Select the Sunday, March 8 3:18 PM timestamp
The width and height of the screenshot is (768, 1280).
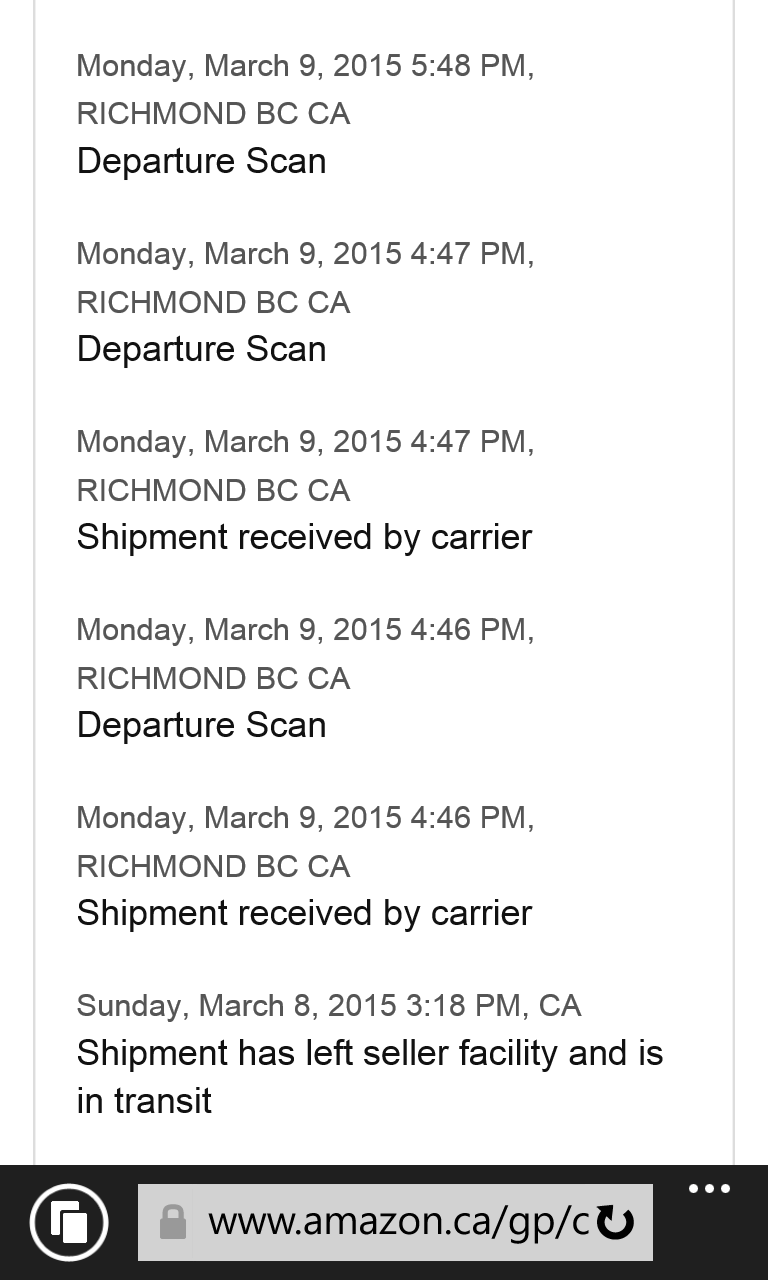328,1006
